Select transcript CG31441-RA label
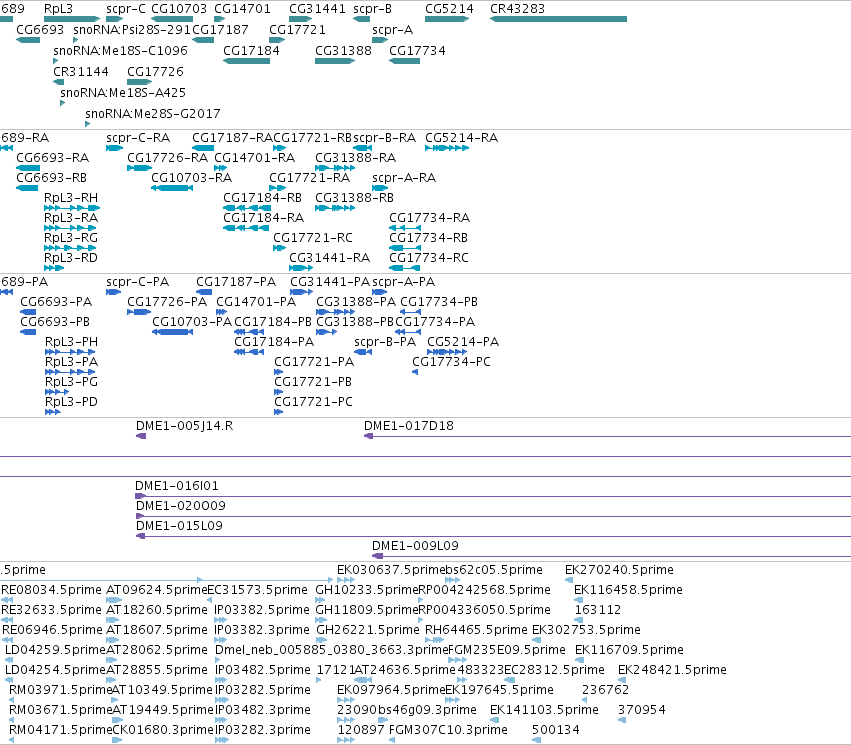The height and width of the screenshot is (745, 851). [329, 258]
